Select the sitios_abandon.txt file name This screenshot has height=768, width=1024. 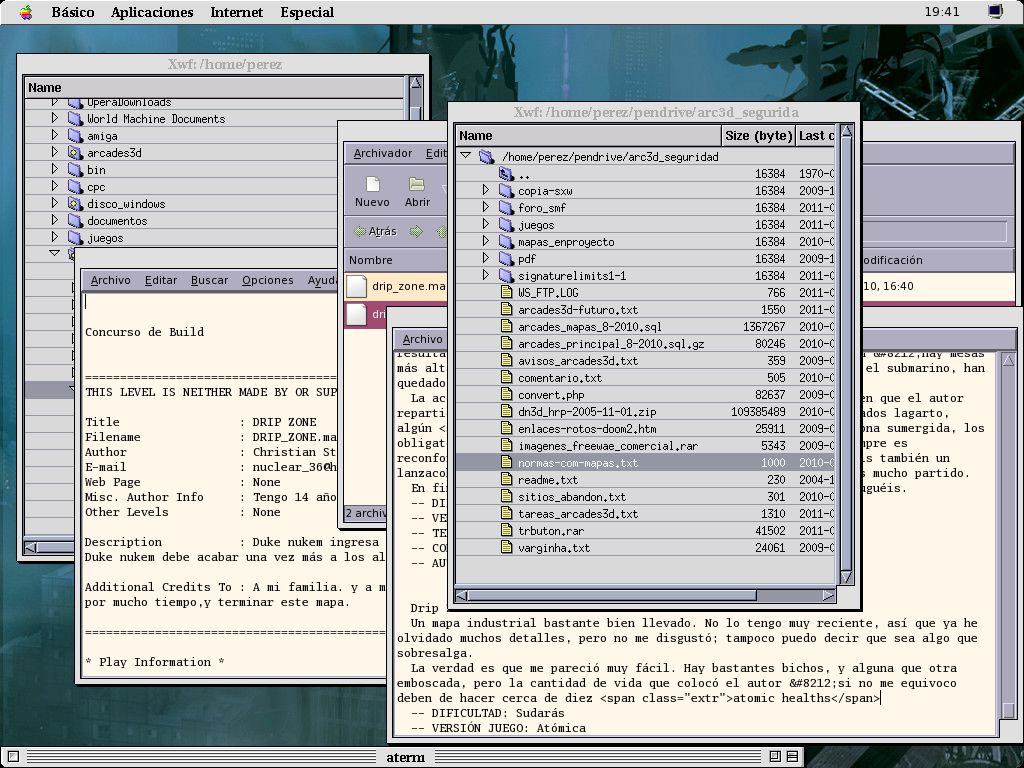(571, 497)
